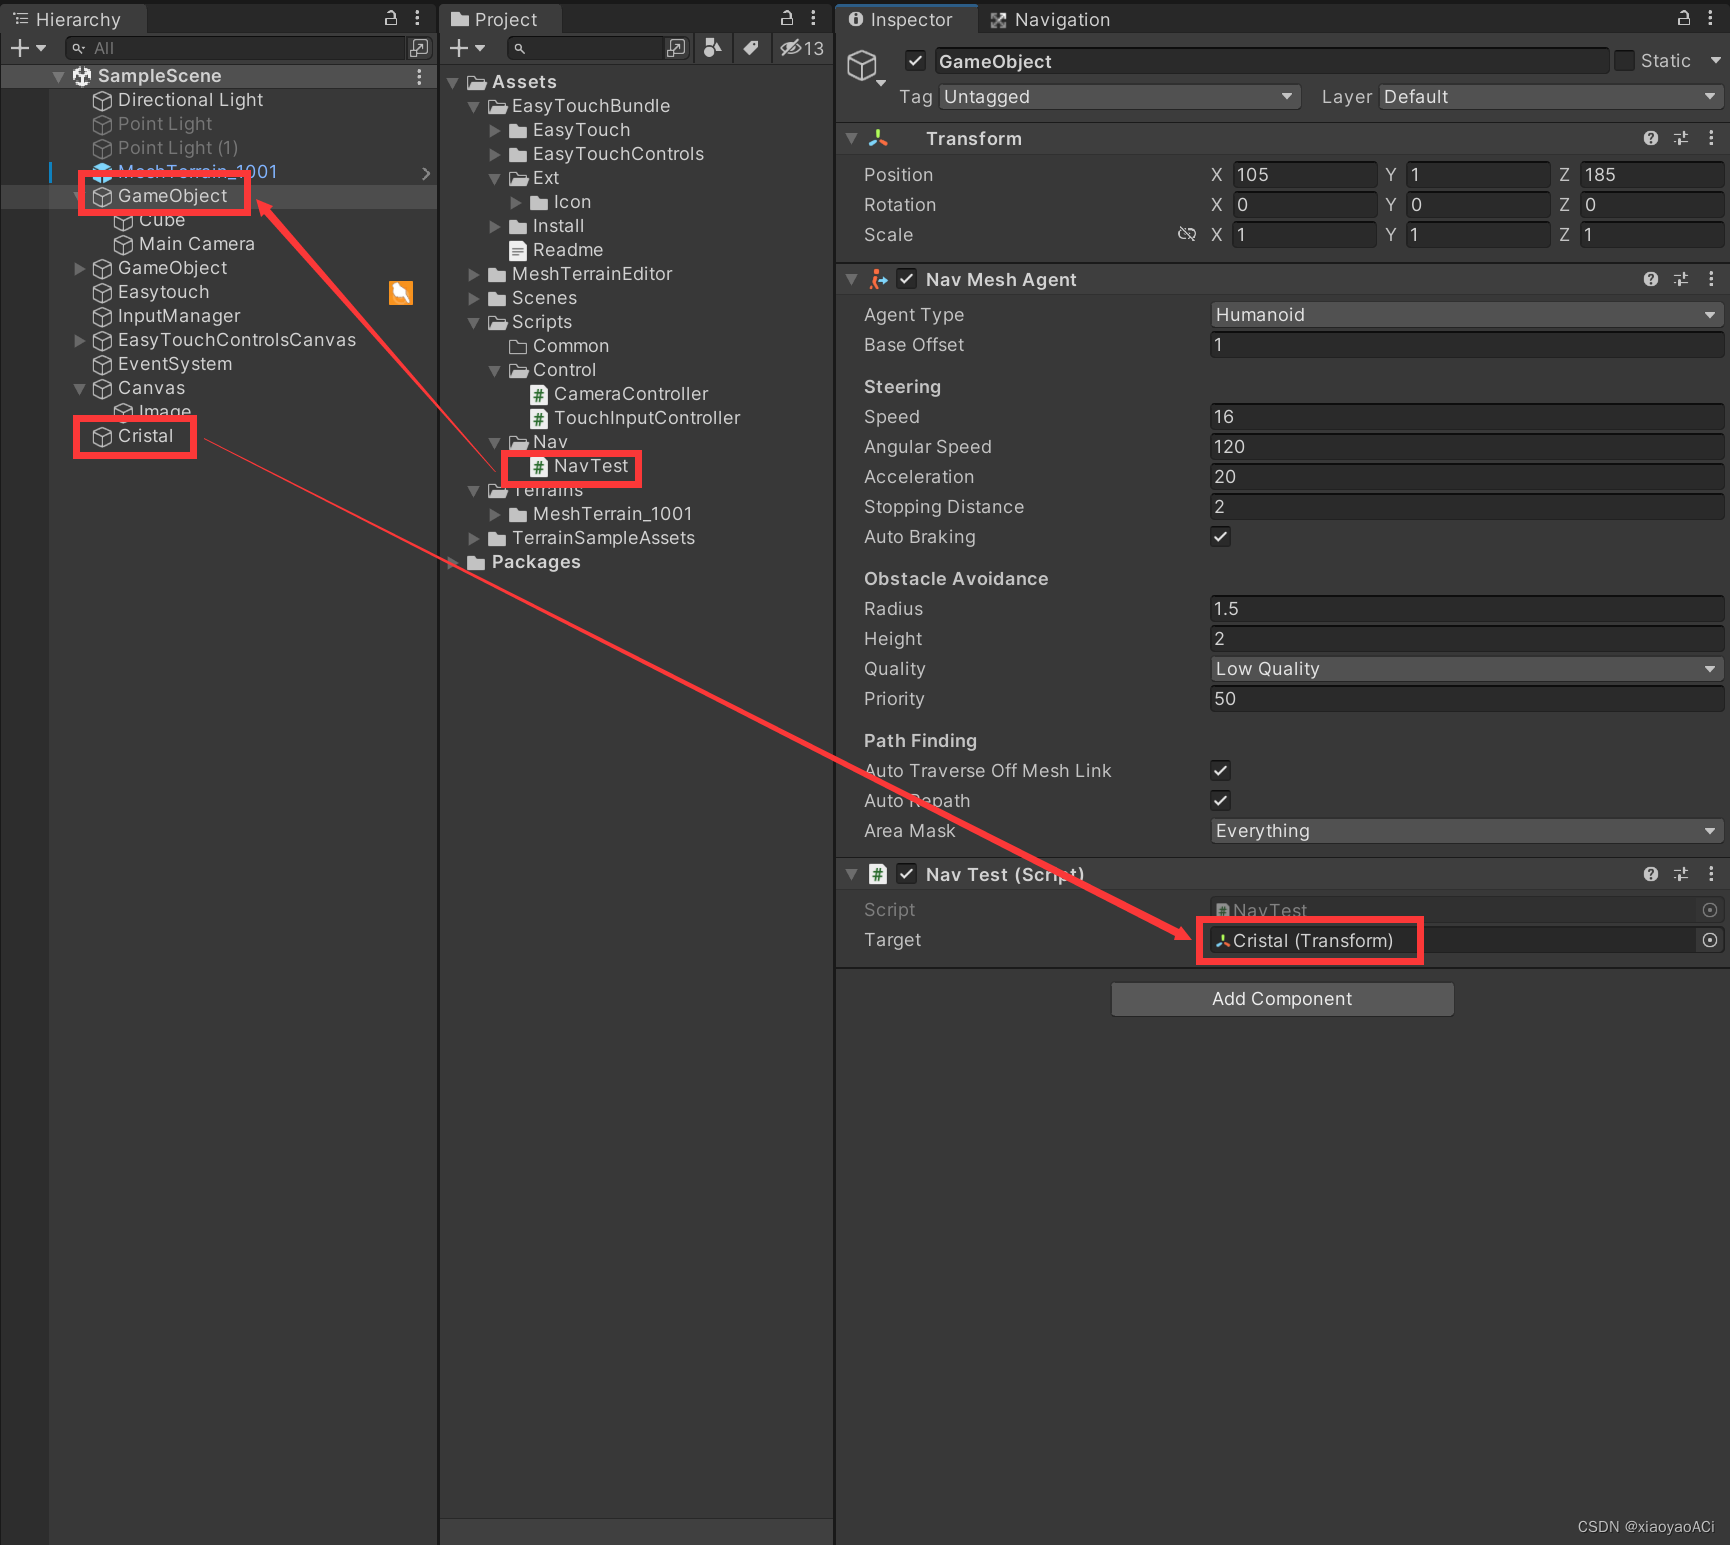Click the GameObject cube icon picker

865,68
